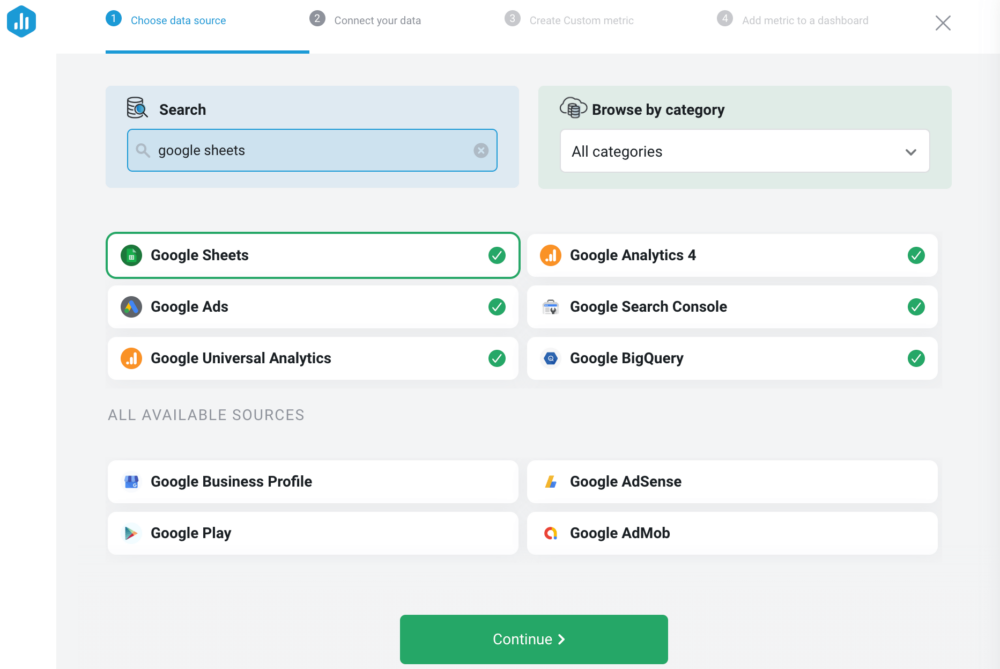Click the search input containing google sheets

[312, 151]
